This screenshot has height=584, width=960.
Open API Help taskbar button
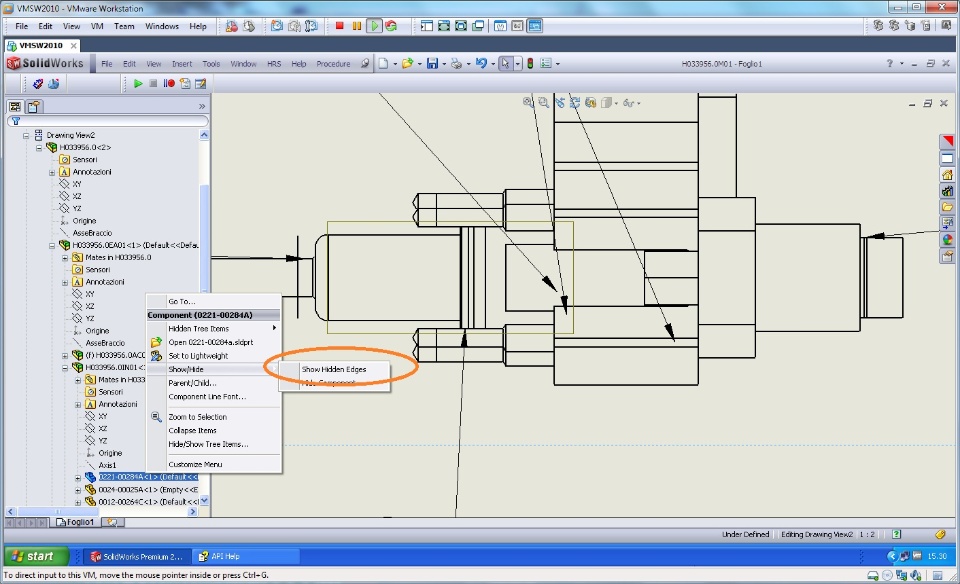point(245,556)
